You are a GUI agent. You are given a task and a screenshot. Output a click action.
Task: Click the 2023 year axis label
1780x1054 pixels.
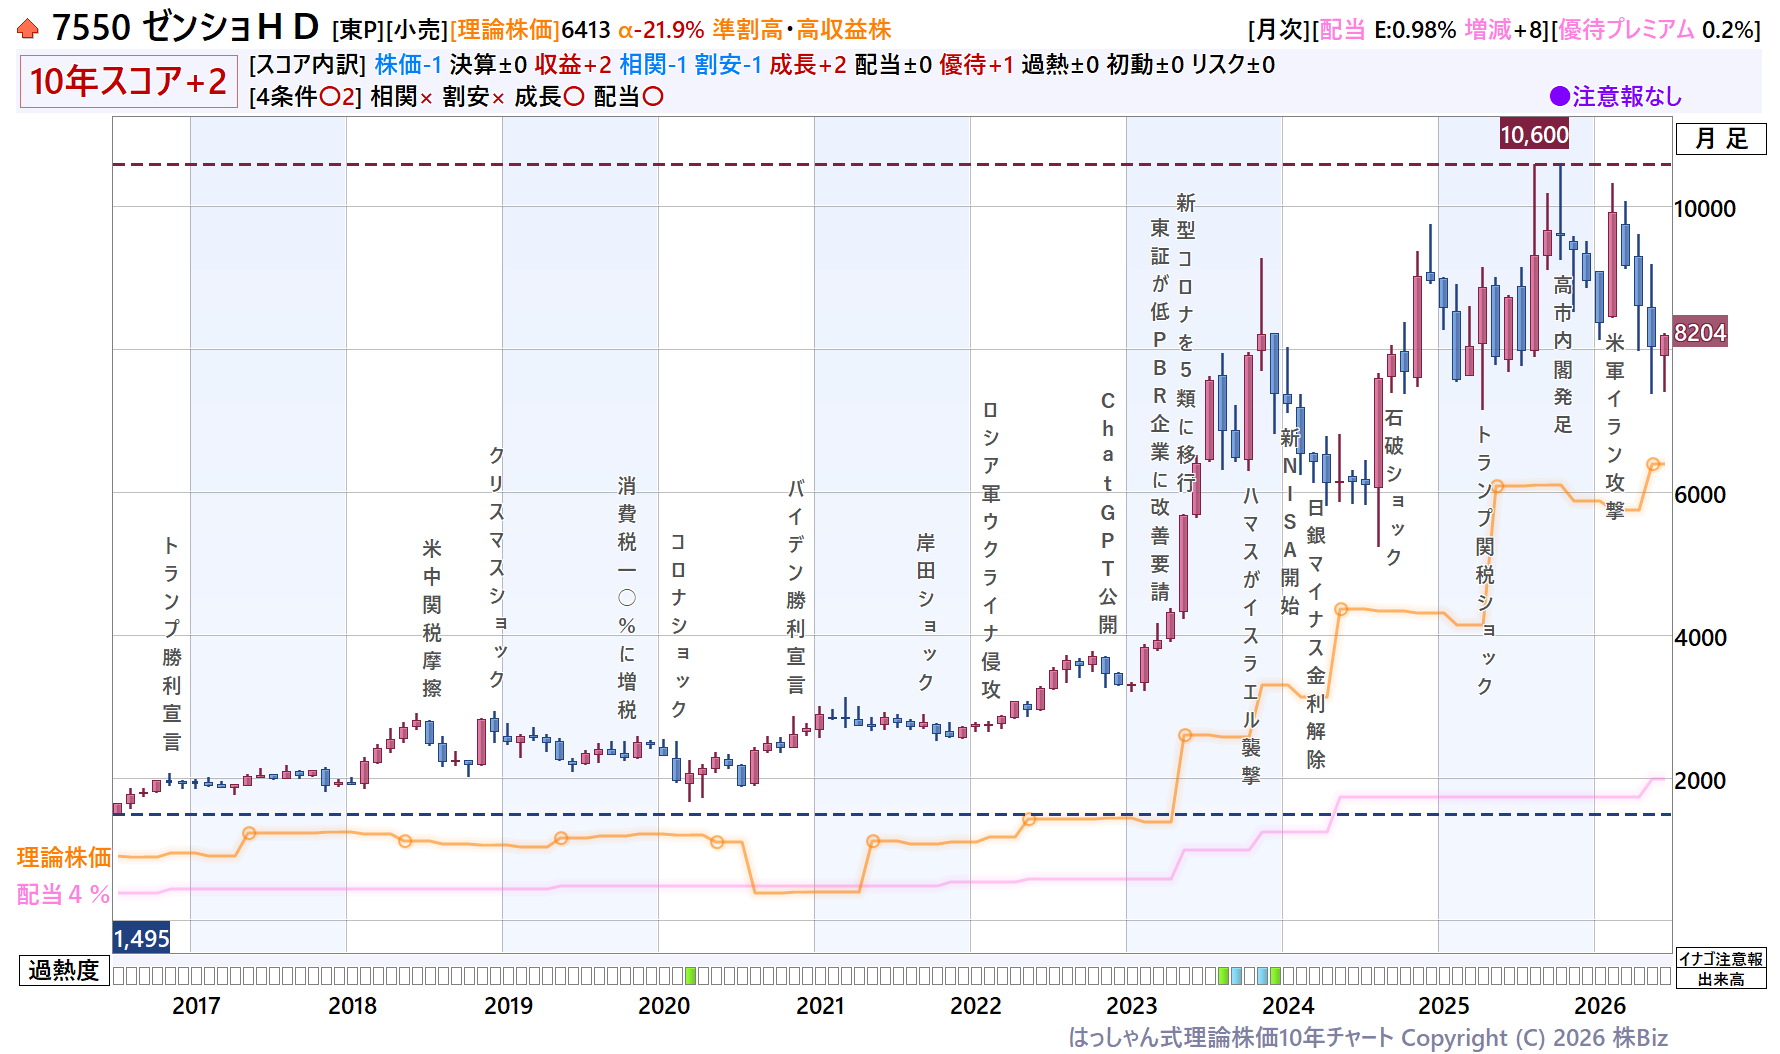click(1132, 1006)
